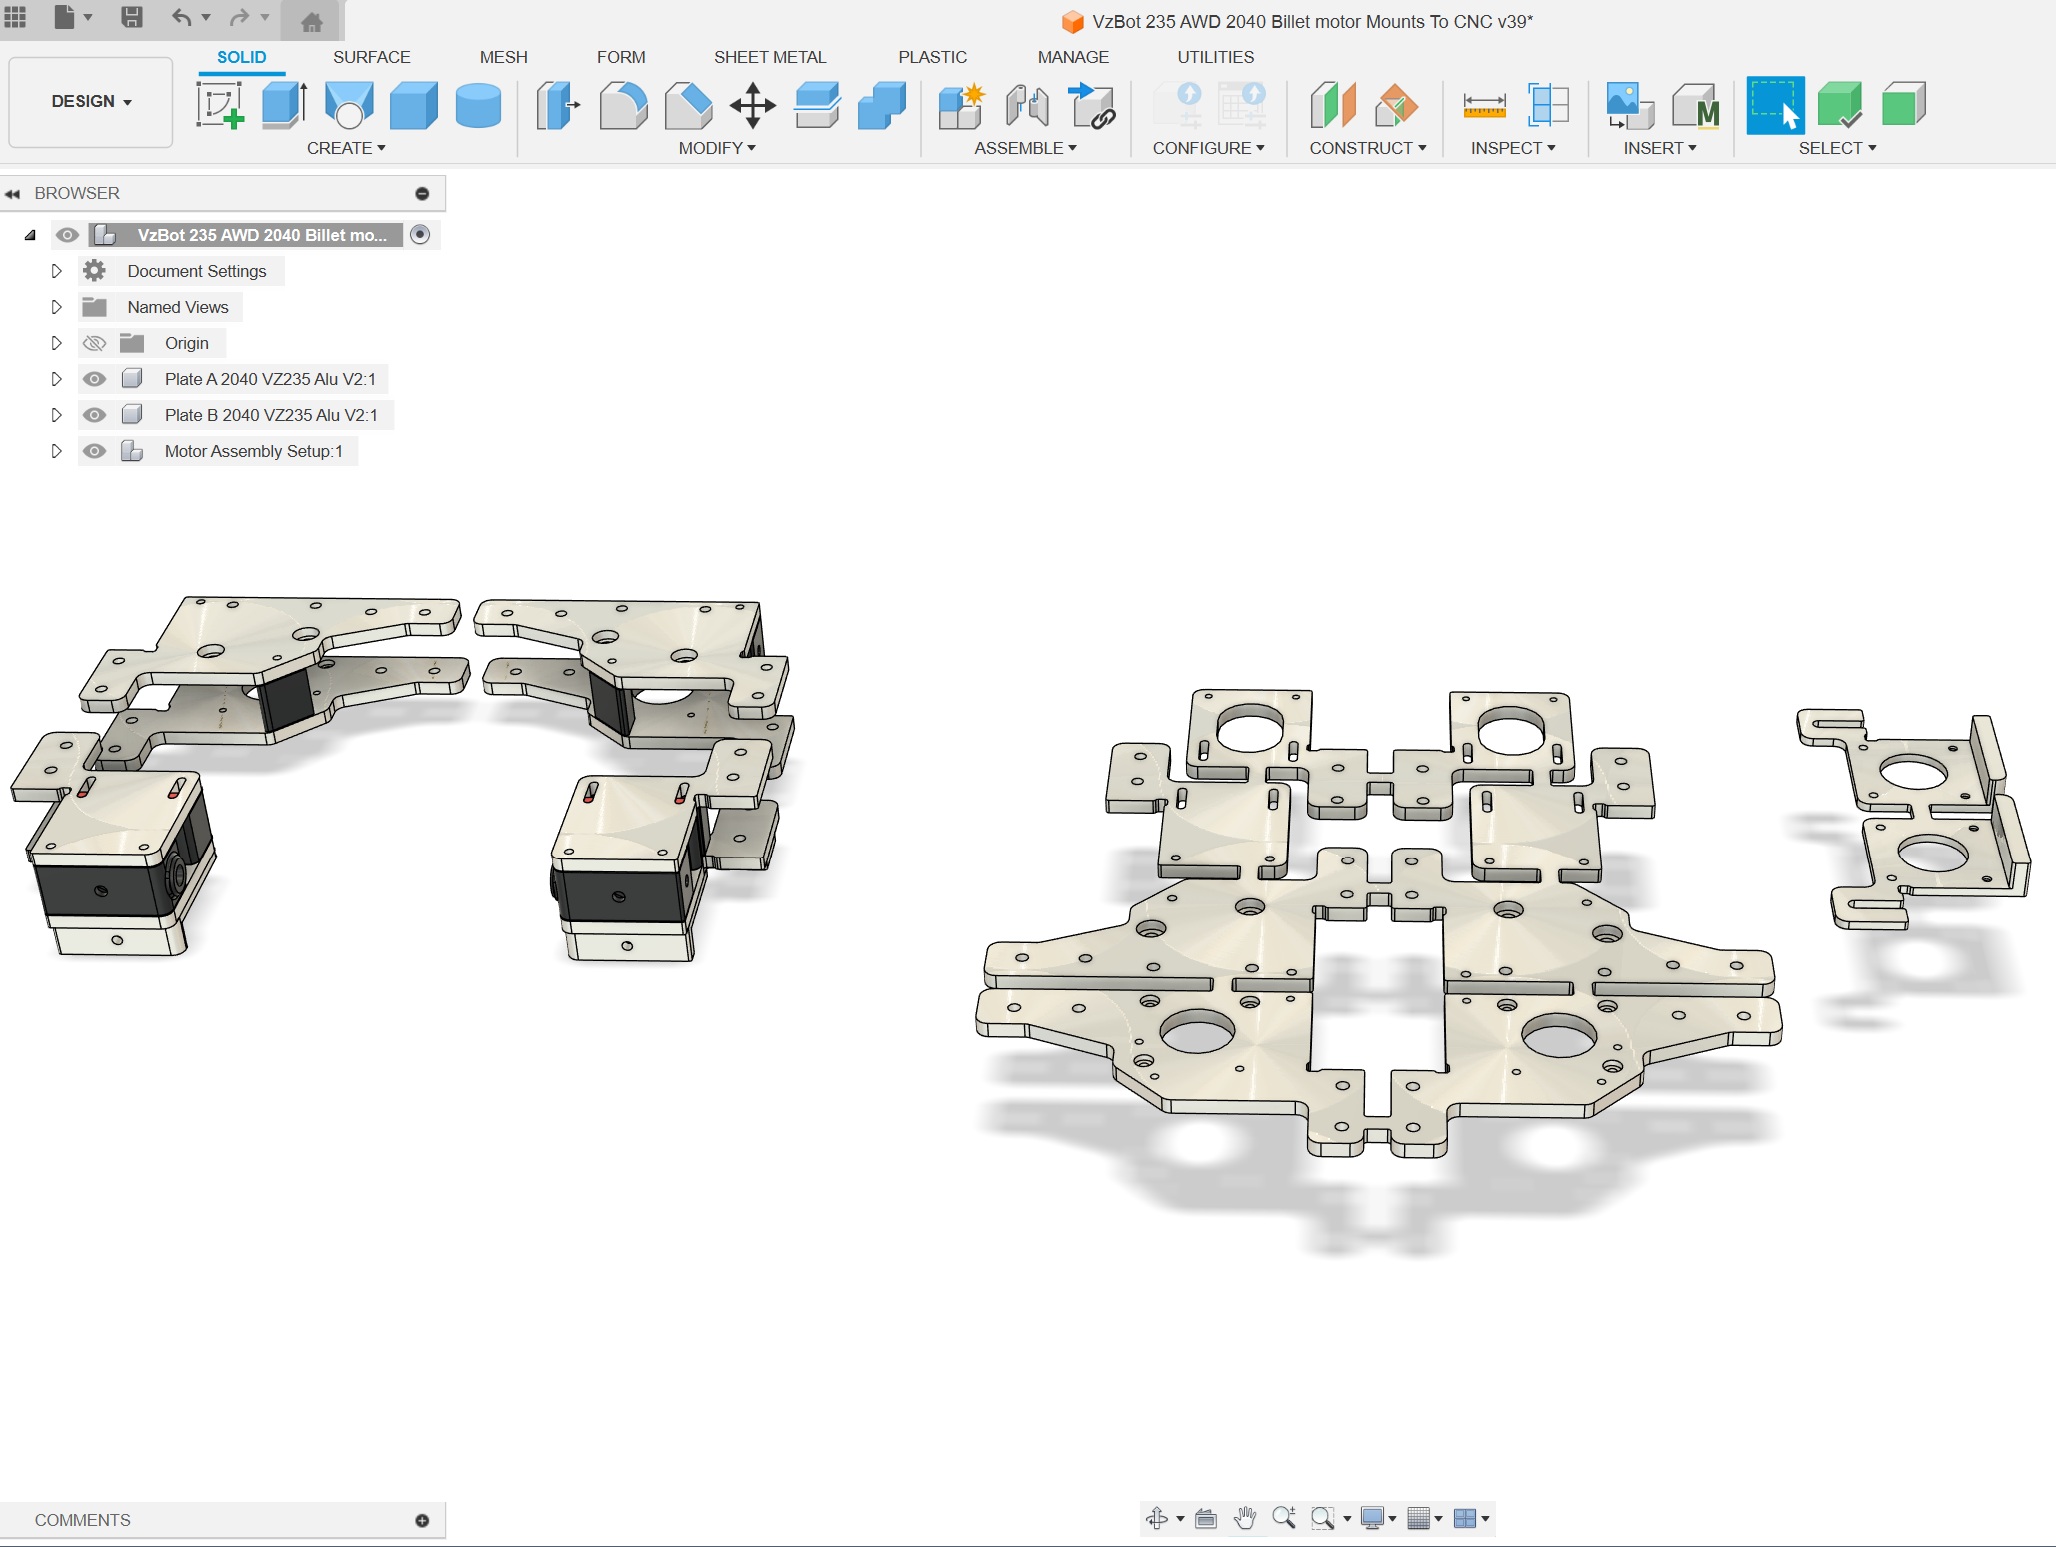Toggle visibility of root VzBot component
This screenshot has width=2056, height=1547.
67,235
